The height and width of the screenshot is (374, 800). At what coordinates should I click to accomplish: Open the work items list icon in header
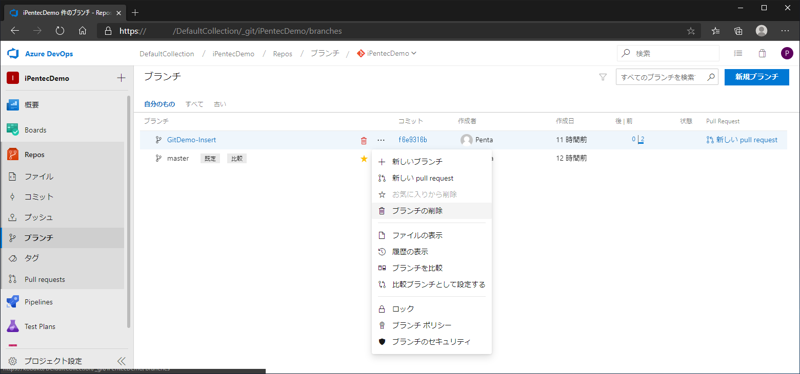[x=738, y=54]
